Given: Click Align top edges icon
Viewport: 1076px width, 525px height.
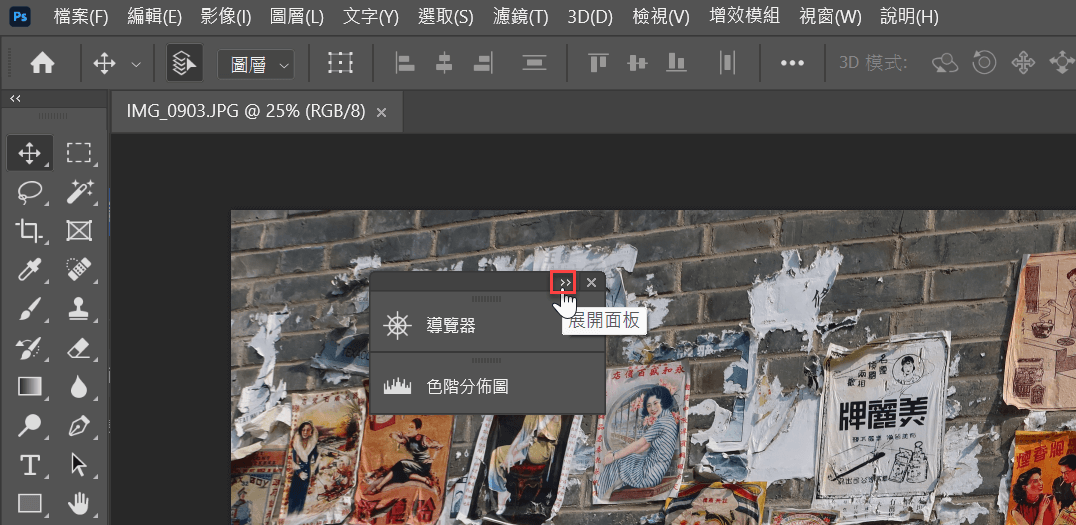Looking at the screenshot, I should pos(598,63).
